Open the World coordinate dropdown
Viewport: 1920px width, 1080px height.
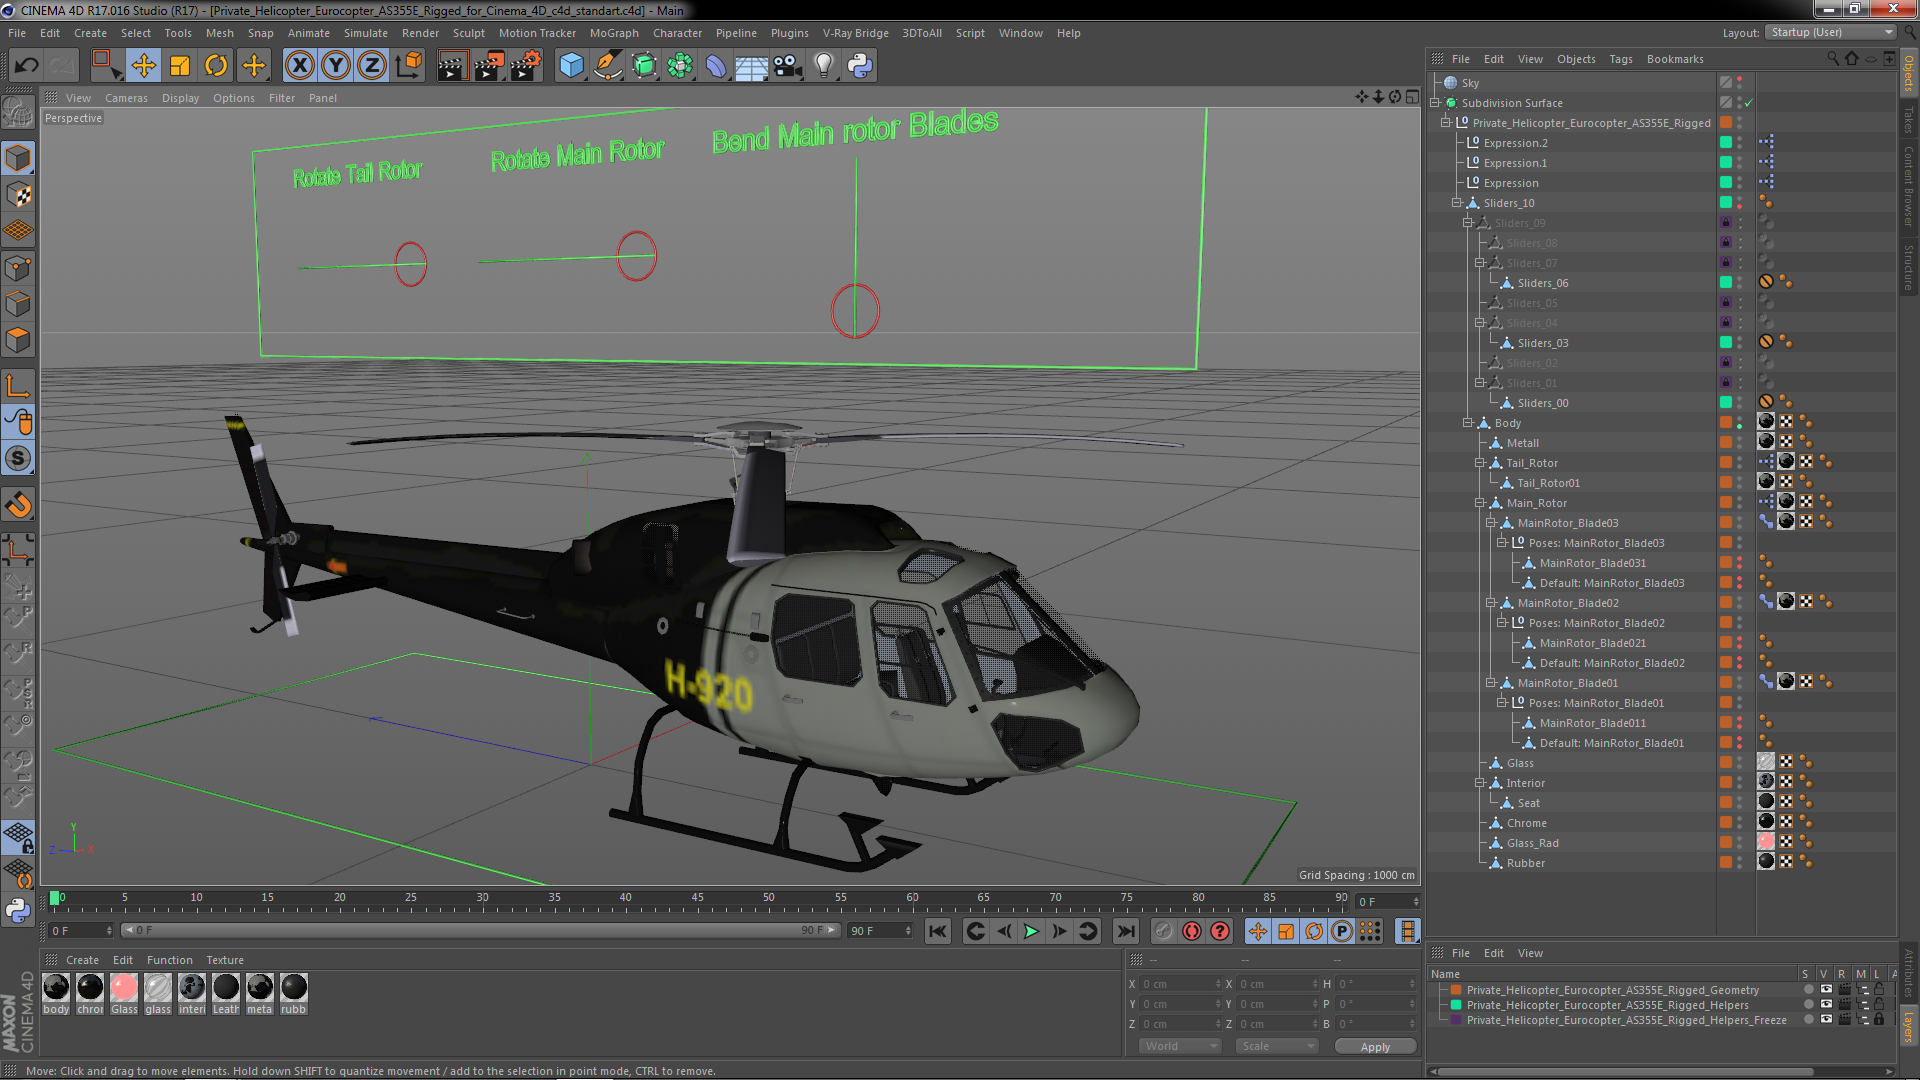1180,1046
